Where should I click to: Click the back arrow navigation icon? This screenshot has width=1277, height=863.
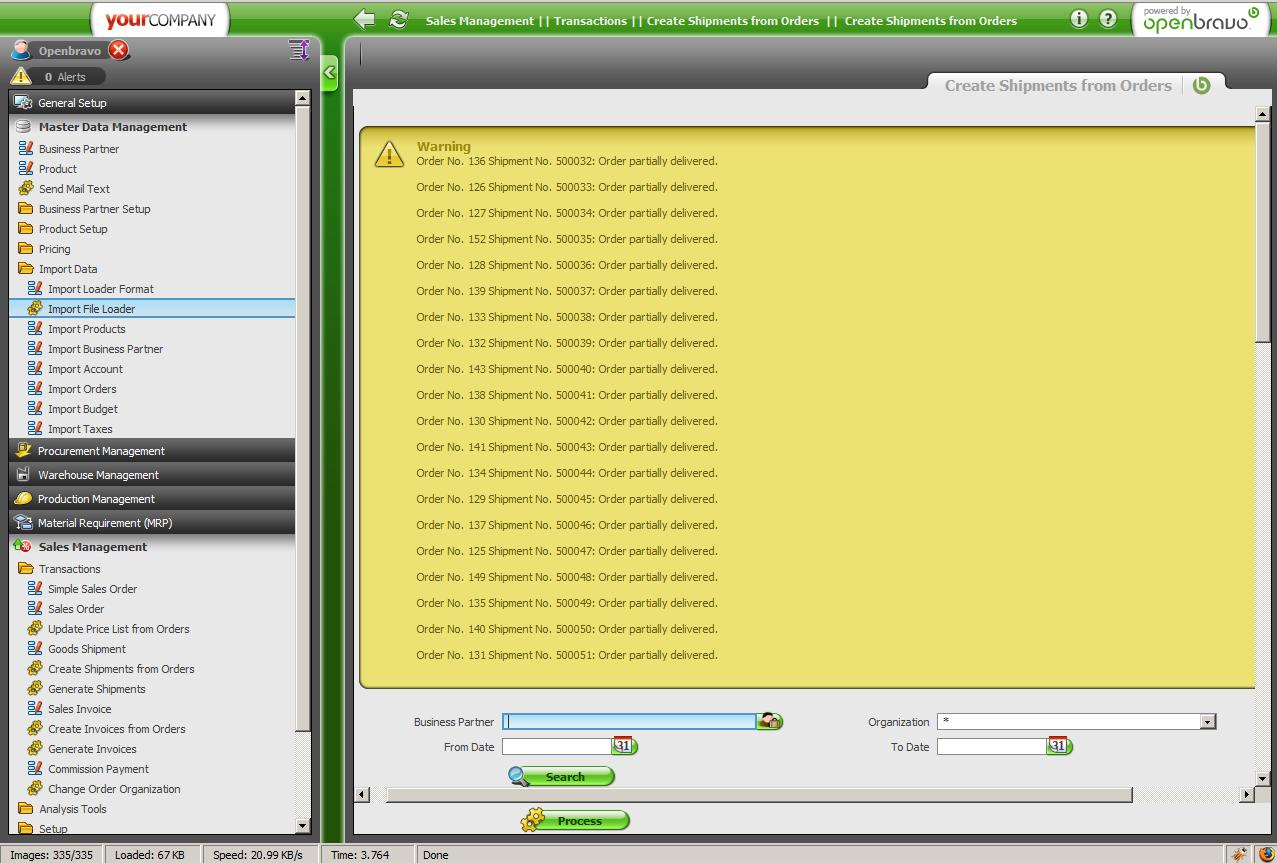pos(365,20)
